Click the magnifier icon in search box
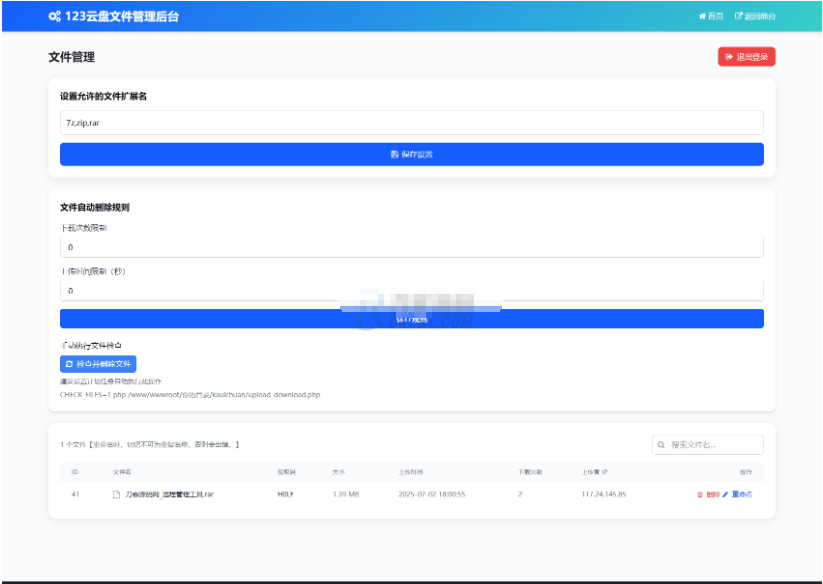823x584 pixels. [x=662, y=444]
